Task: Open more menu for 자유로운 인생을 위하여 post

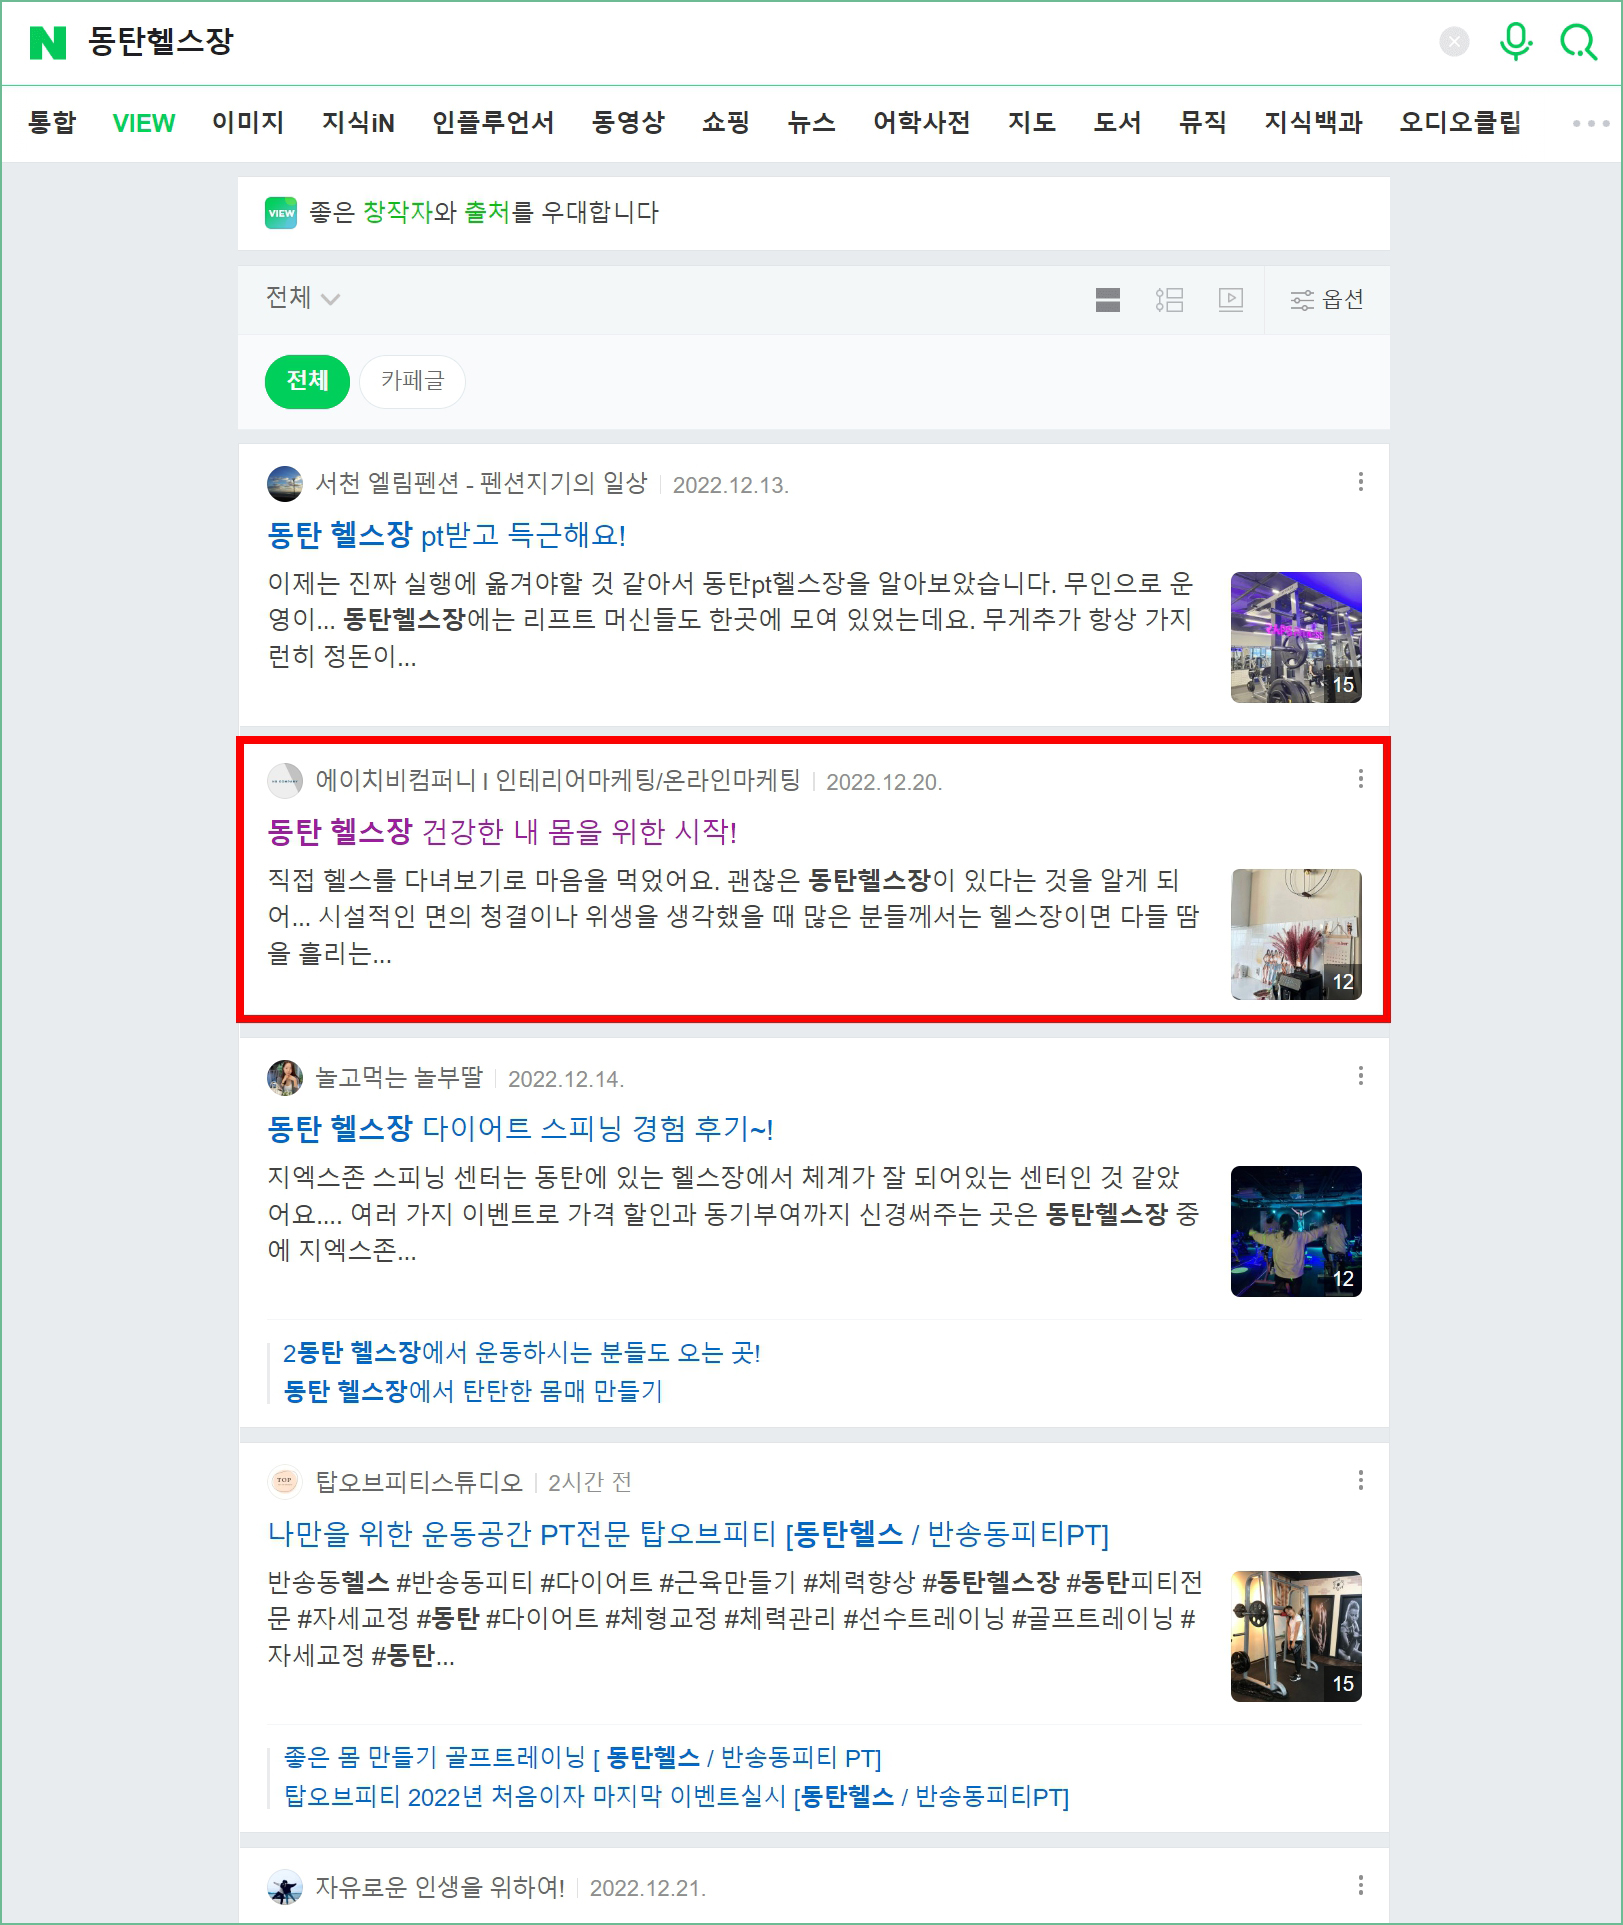Action: [1360, 1885]
